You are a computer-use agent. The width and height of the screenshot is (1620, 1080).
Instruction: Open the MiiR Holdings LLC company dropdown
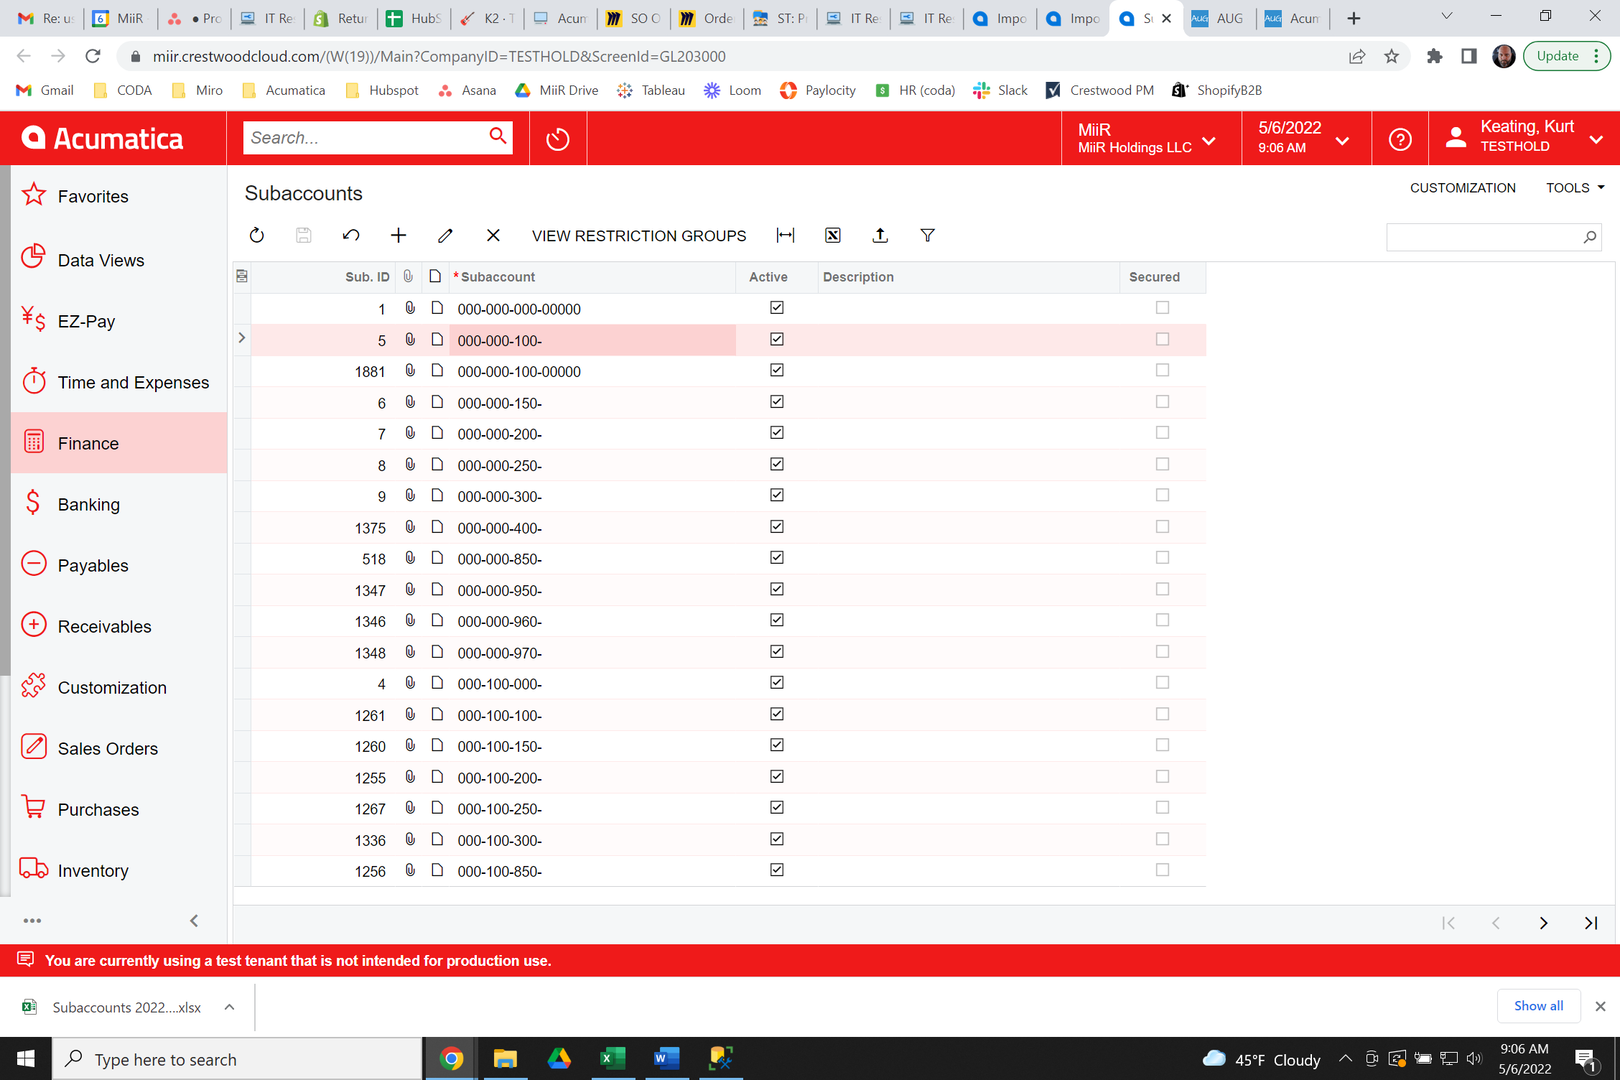pyautogui.click(x=1208, y=140)
